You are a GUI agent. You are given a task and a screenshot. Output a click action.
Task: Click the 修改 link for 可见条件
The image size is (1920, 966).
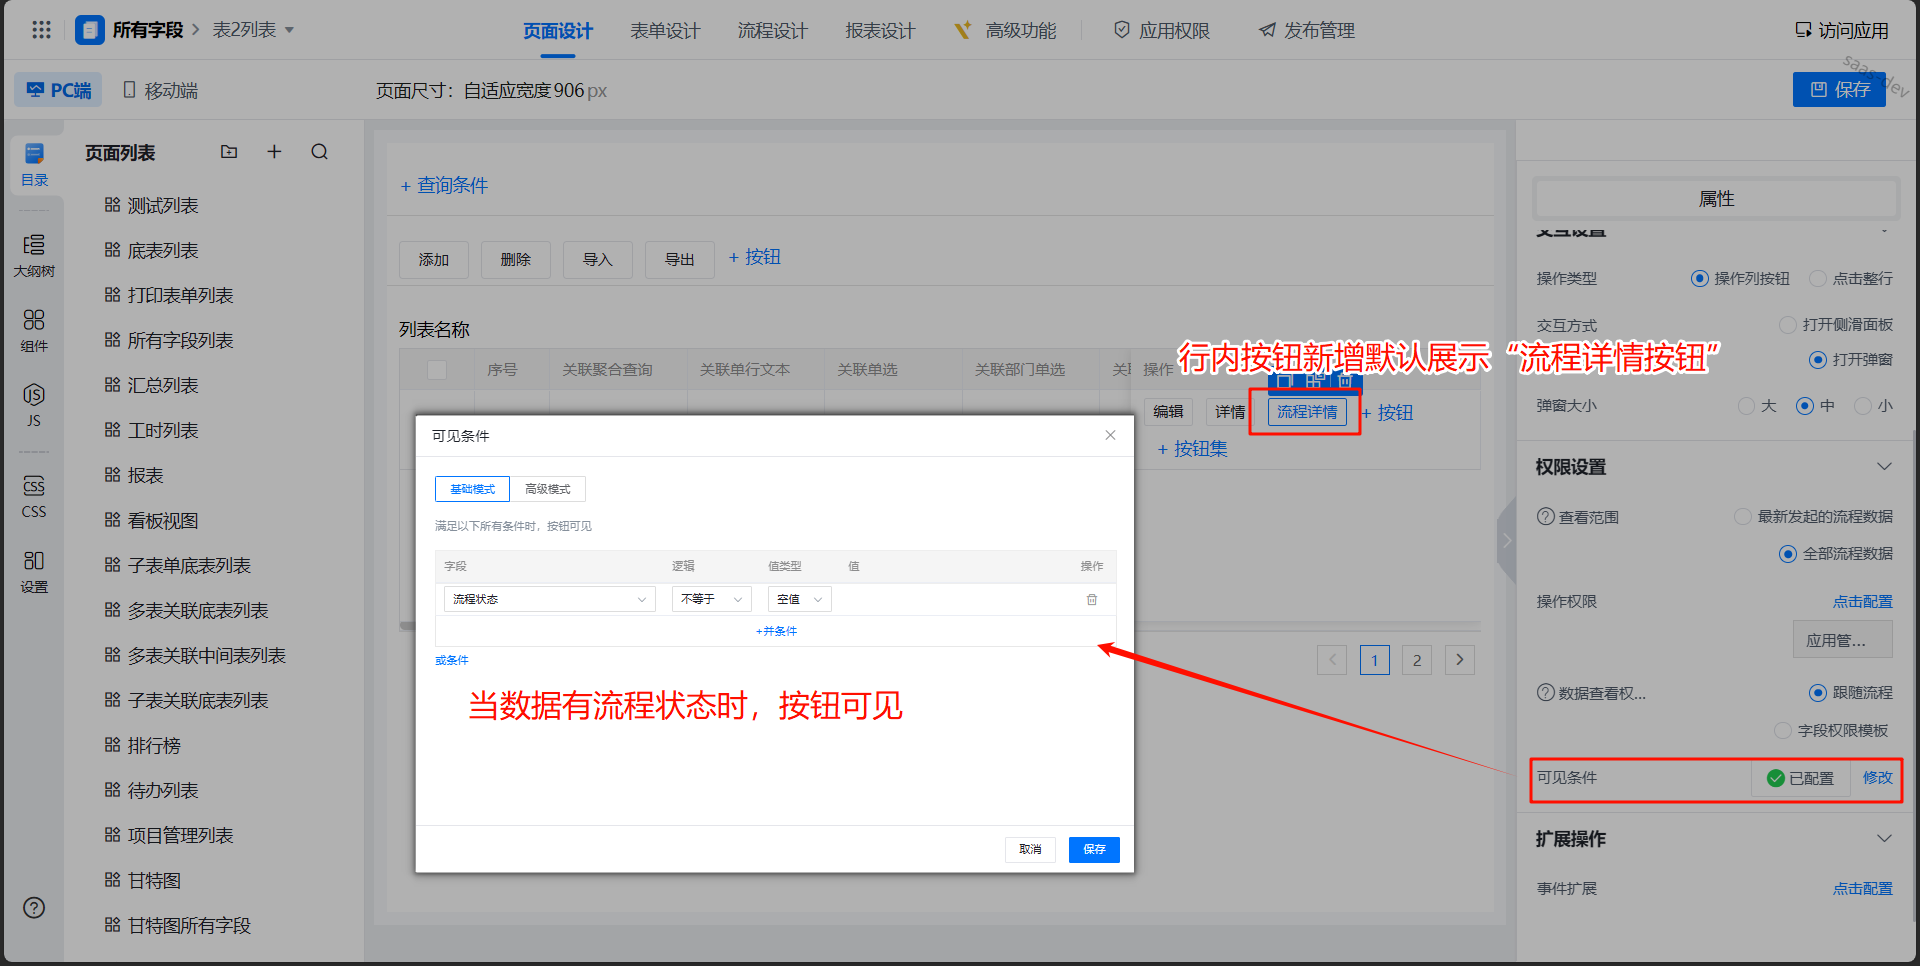(x=1877, y=778)
